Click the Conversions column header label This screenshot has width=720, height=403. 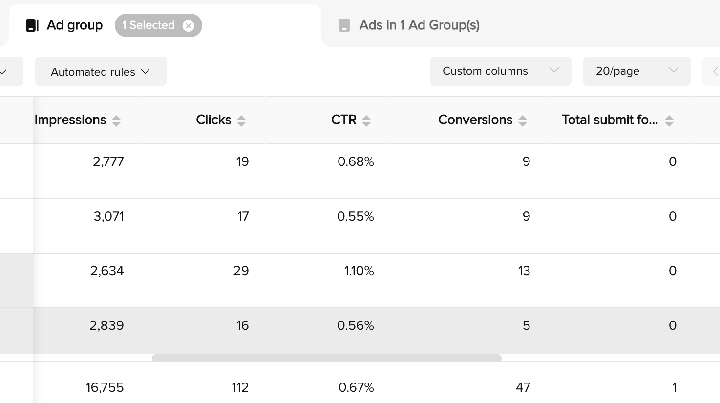(475, 120)
